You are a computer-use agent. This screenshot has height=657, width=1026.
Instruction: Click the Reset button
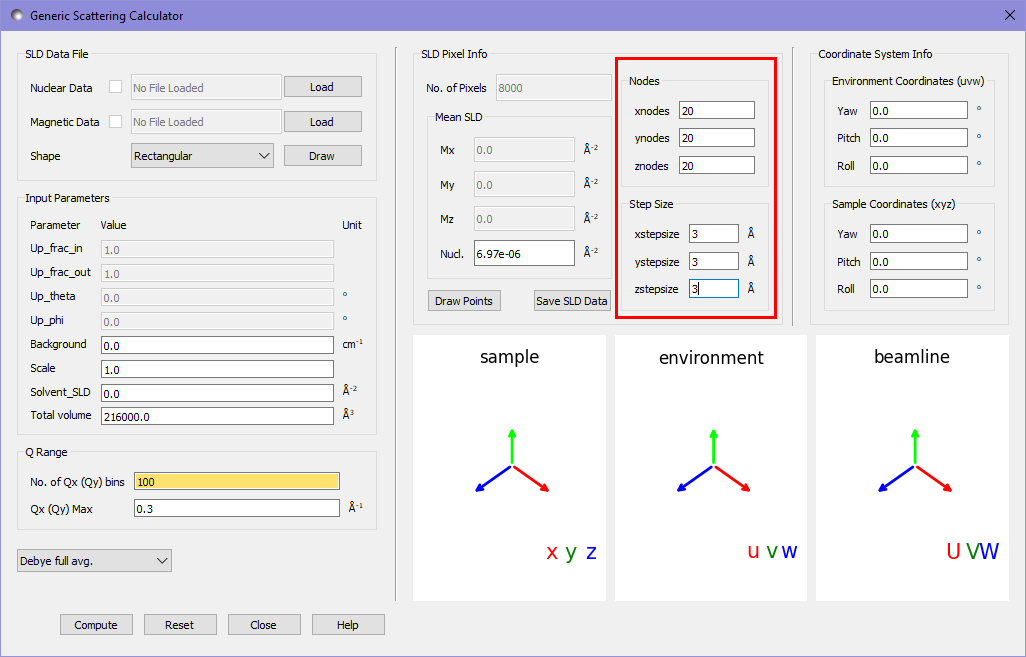coord(180,624)
